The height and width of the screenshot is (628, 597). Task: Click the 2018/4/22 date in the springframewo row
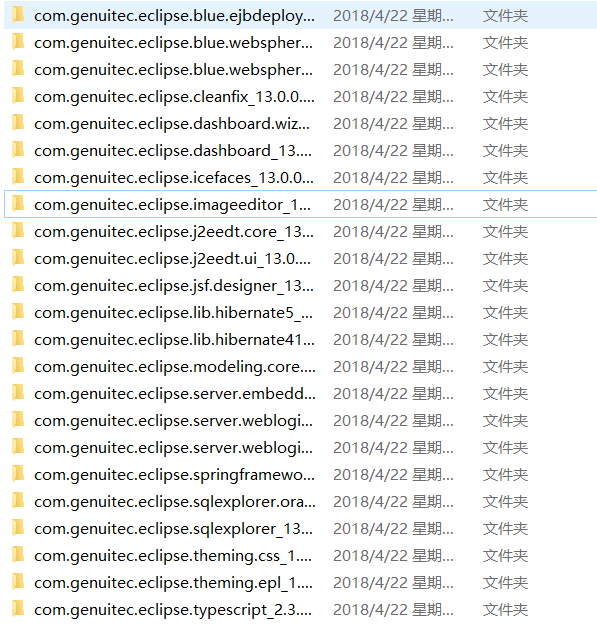coord(393,475)
